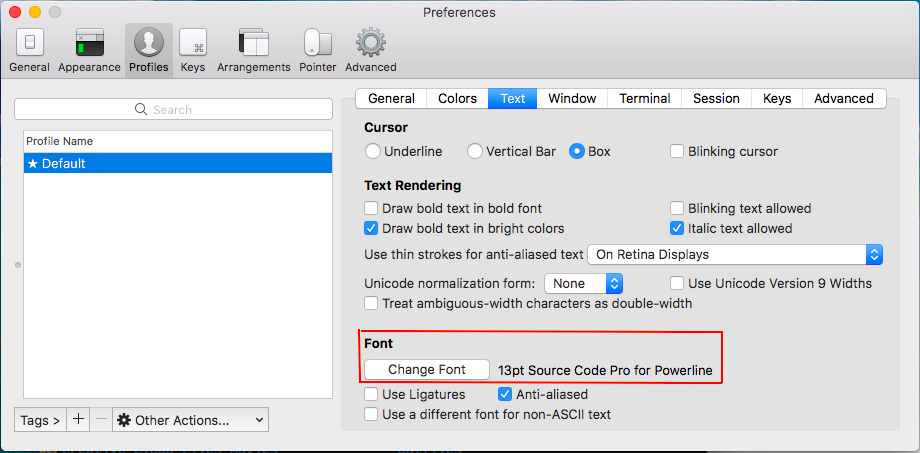Disable Draw bold text in bright colors
Image resolution: width=920 pixels, height=453 pixels.
click(x=371, y=228)
